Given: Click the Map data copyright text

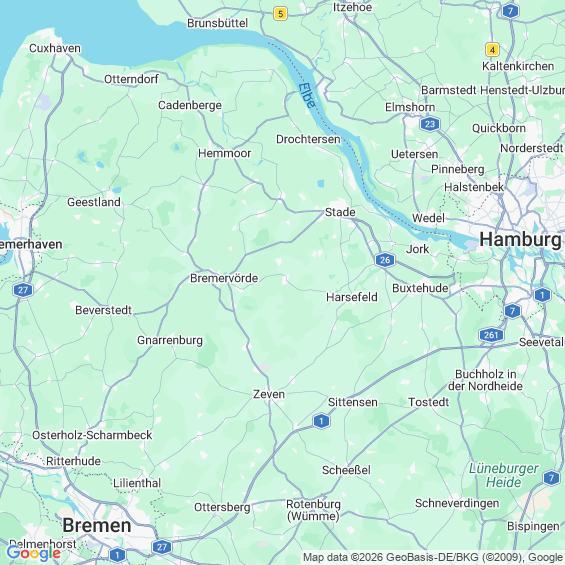Looking at the screenshot, I should click(433, 557).
